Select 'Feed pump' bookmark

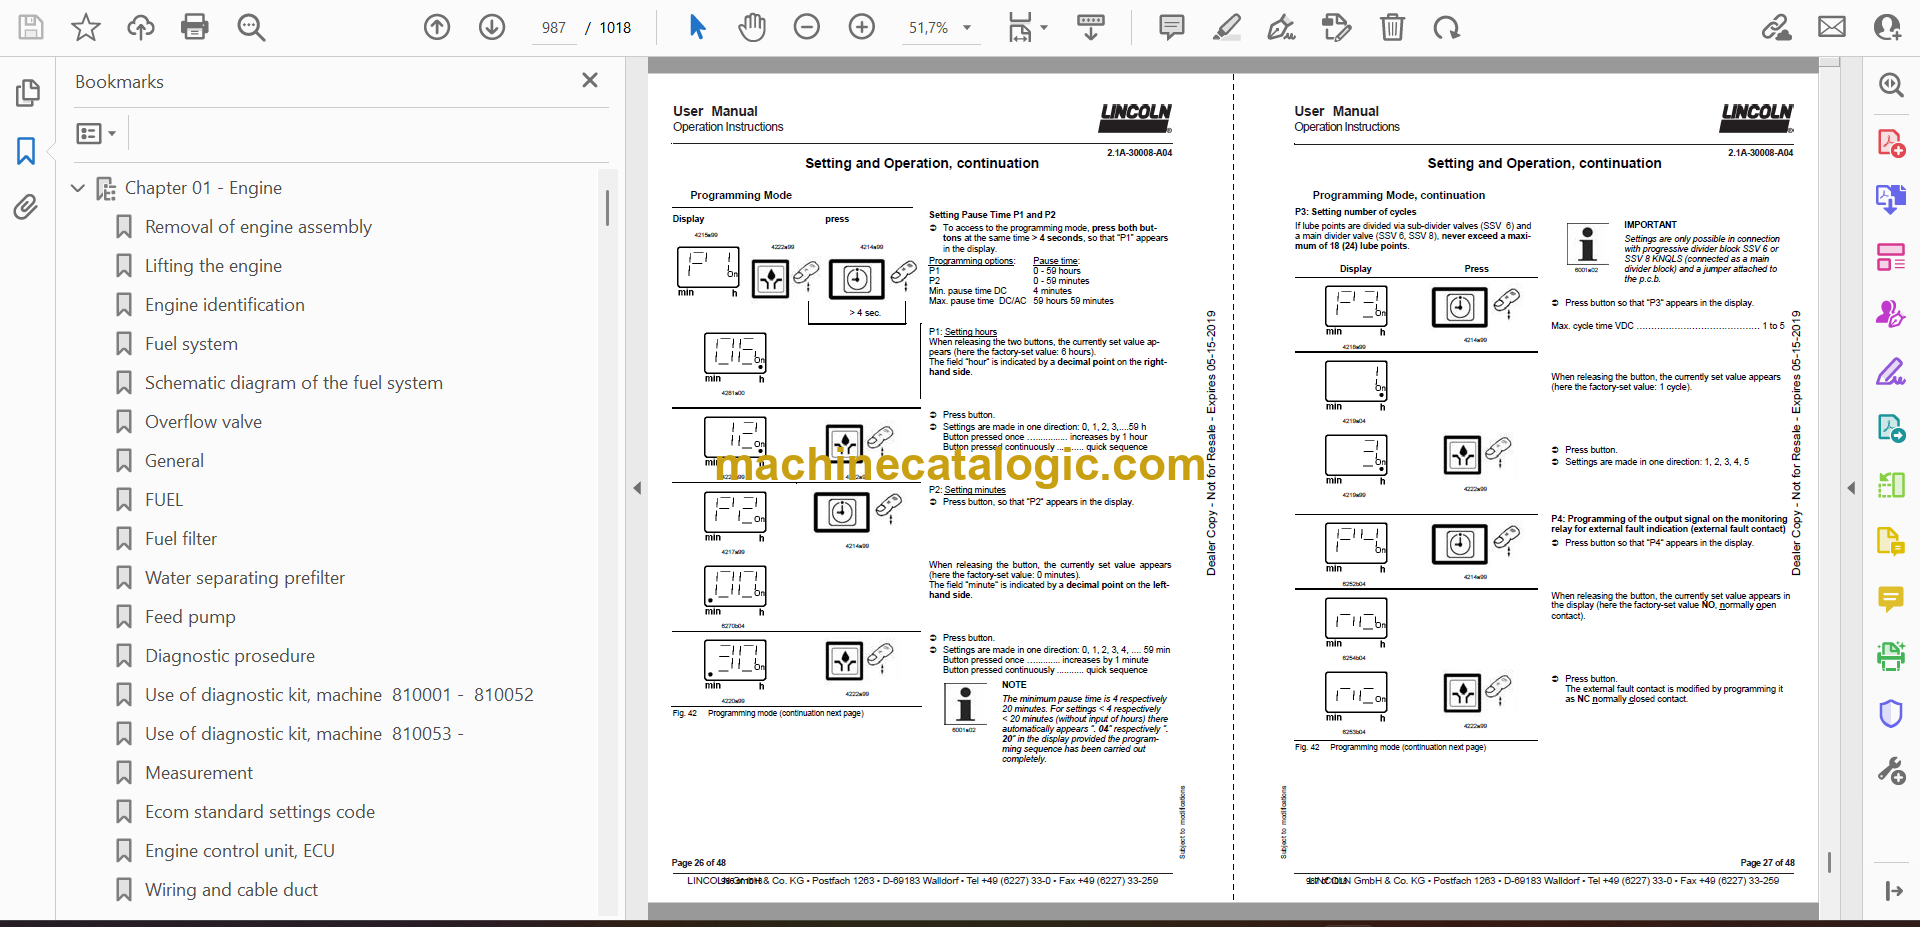click(x=190, y=617)
